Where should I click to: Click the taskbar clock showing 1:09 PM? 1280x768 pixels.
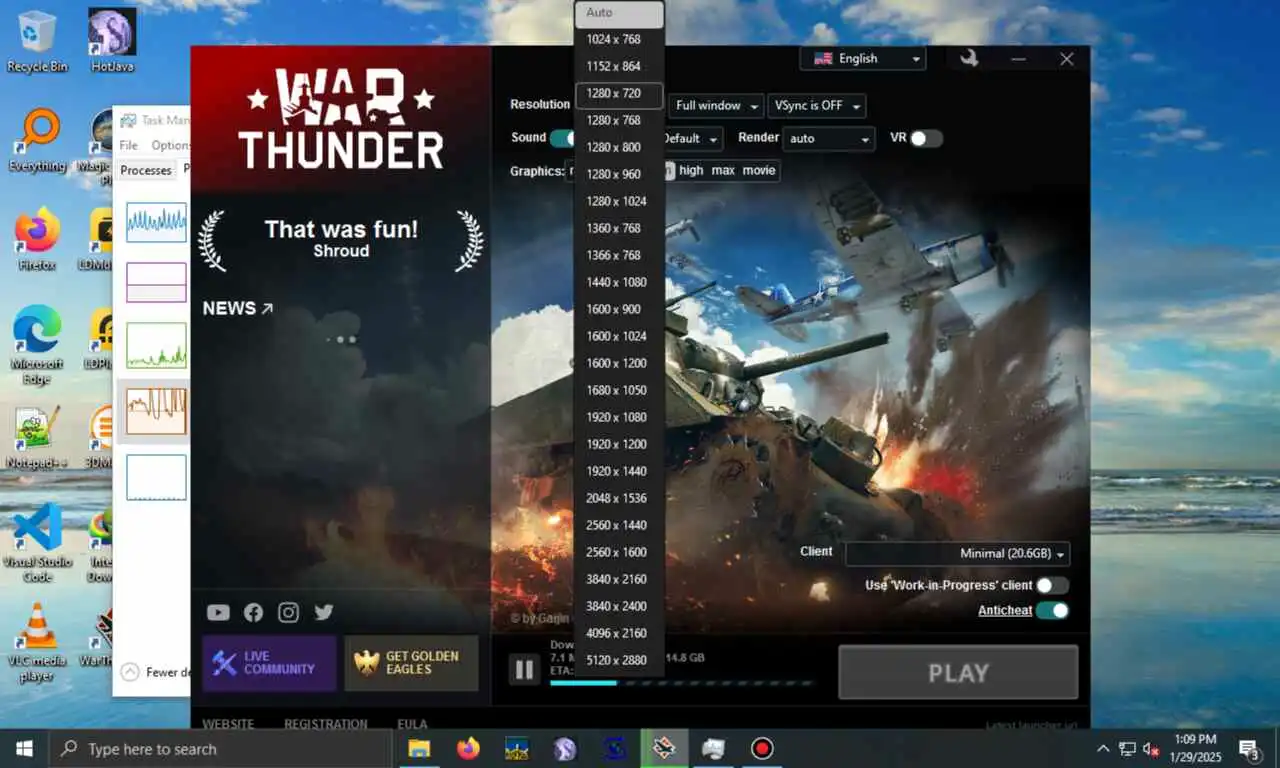1197,748
